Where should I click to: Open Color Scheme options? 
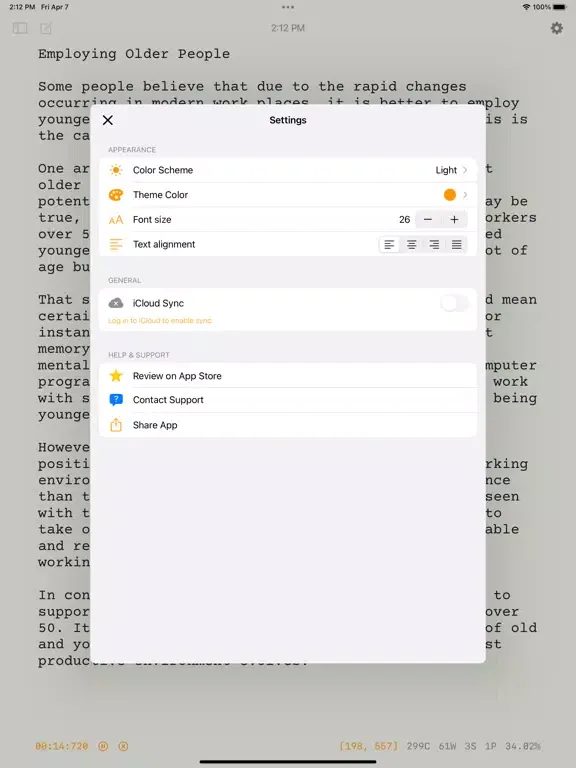(288, 170)
